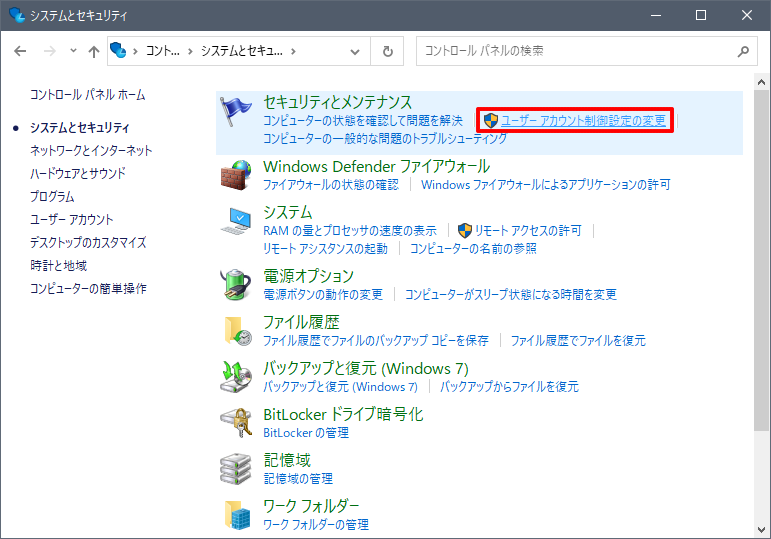The width and height of the screenshot is (771, 539).
Task: Click the scrollbar down arrow
Action: [x=761, y=530]
